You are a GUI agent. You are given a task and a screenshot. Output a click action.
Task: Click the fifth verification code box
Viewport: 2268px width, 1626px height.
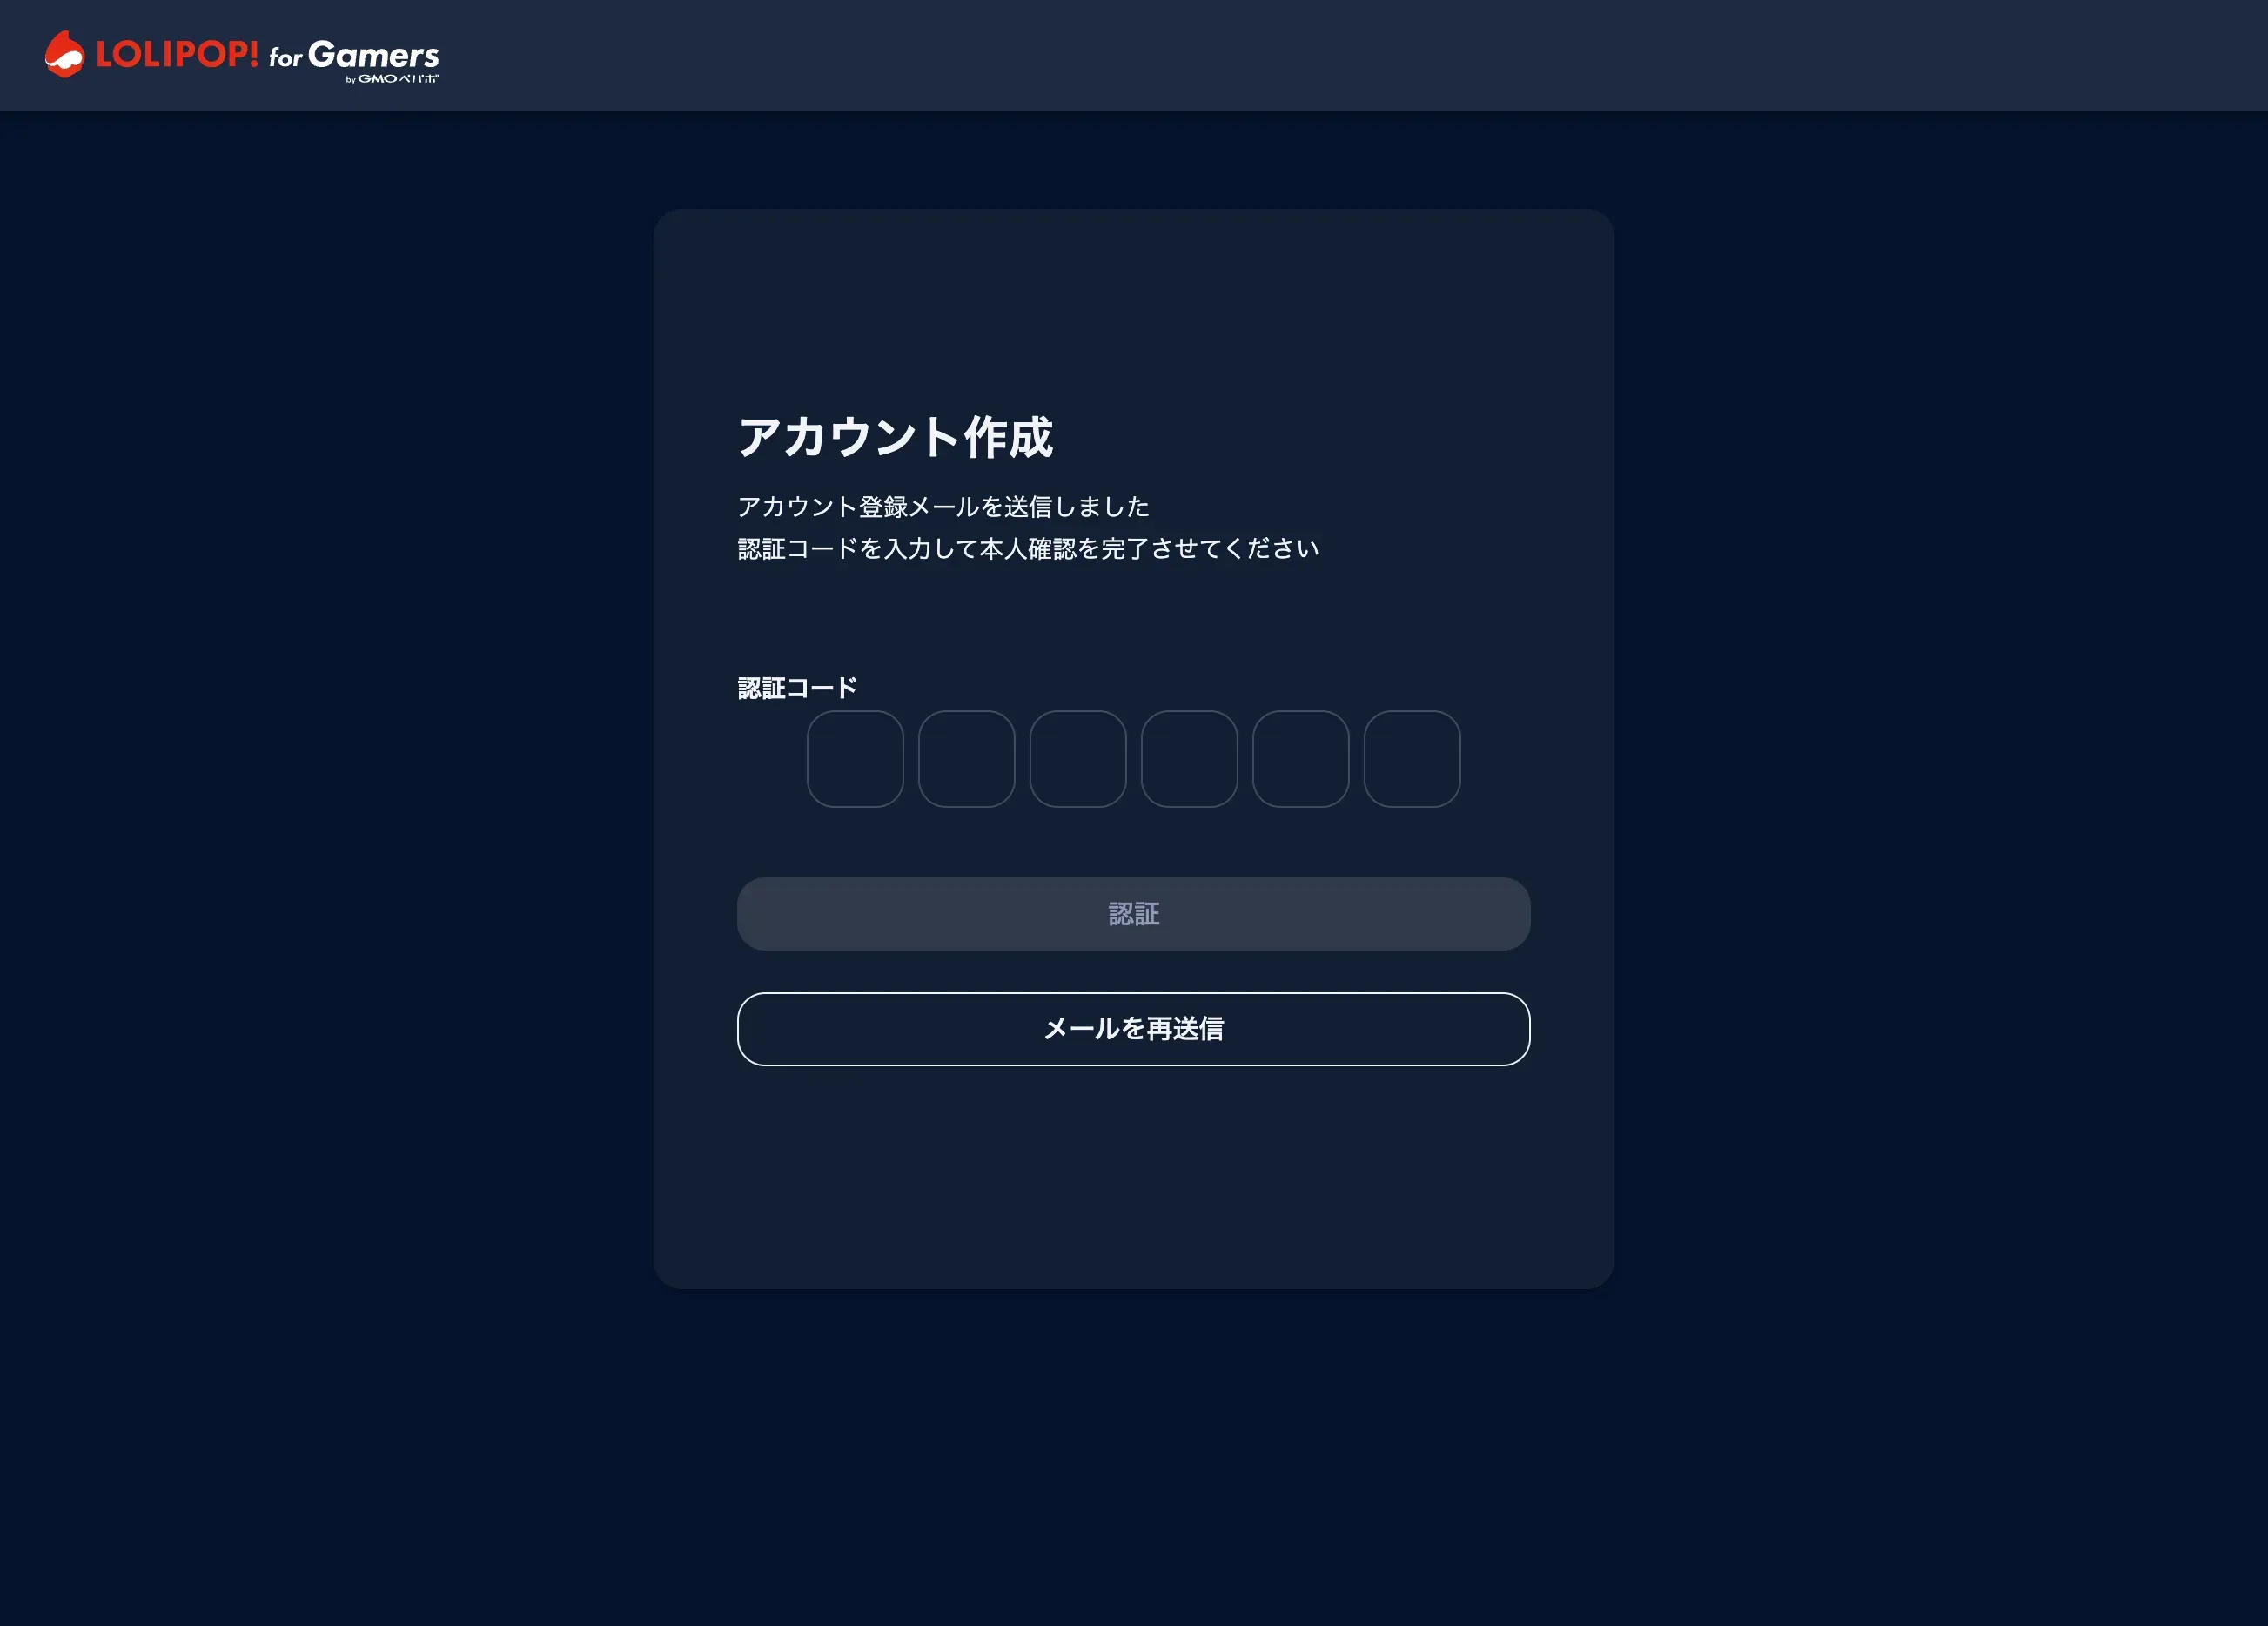1300,759
